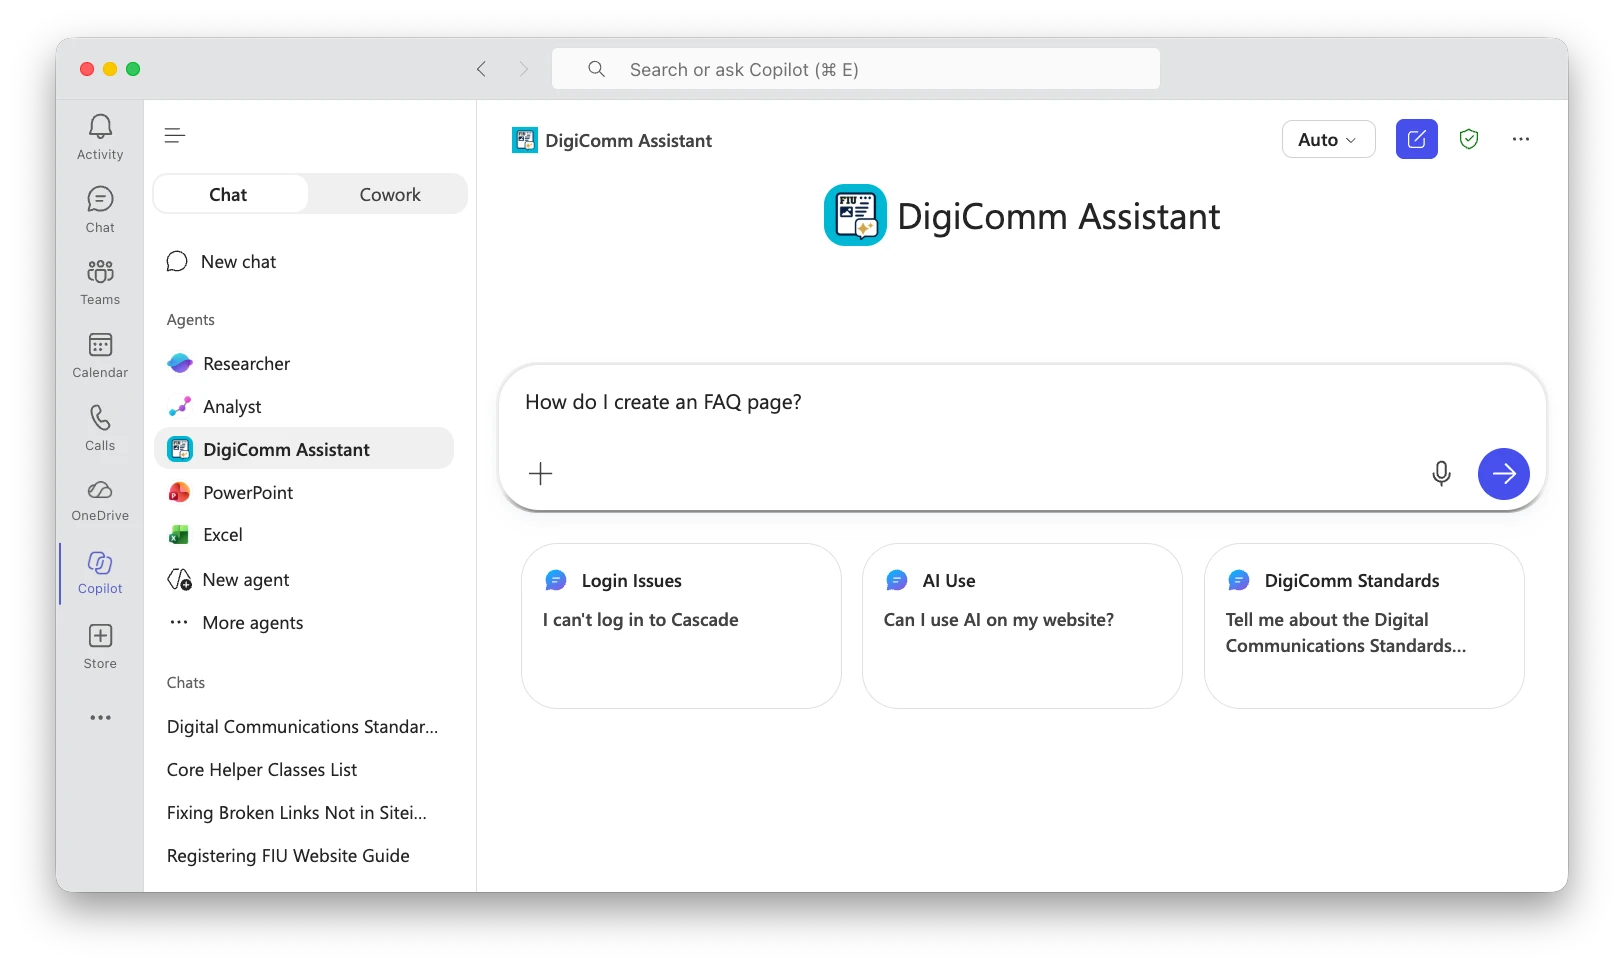
Task: Open the OneDrive cloud icon
Action: point(100,500)
